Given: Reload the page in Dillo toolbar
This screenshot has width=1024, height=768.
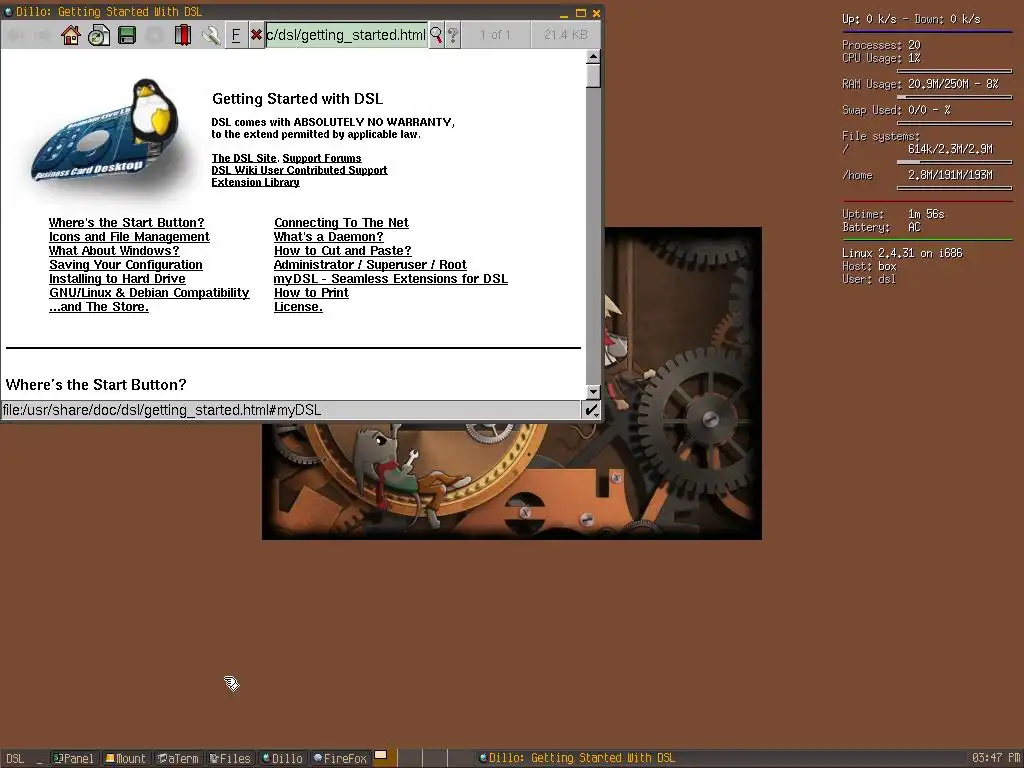Looking at the screenshot, I should (99, 35).
